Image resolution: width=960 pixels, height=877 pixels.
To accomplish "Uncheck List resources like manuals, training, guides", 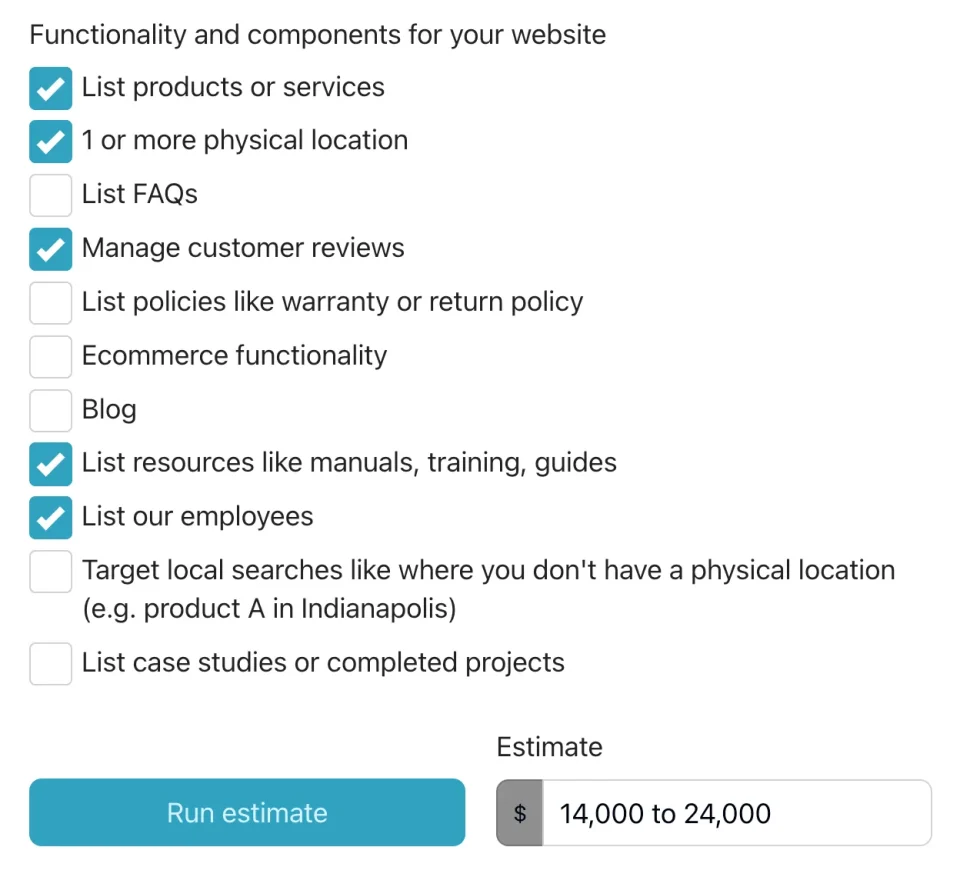I will (x=50, y=464).
